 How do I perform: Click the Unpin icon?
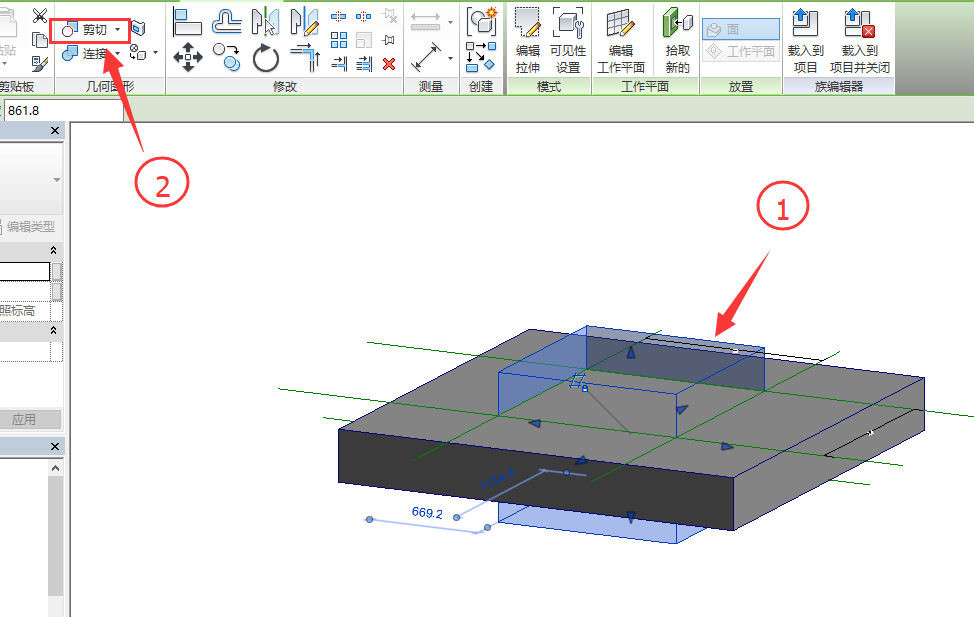tap(389, 16)
